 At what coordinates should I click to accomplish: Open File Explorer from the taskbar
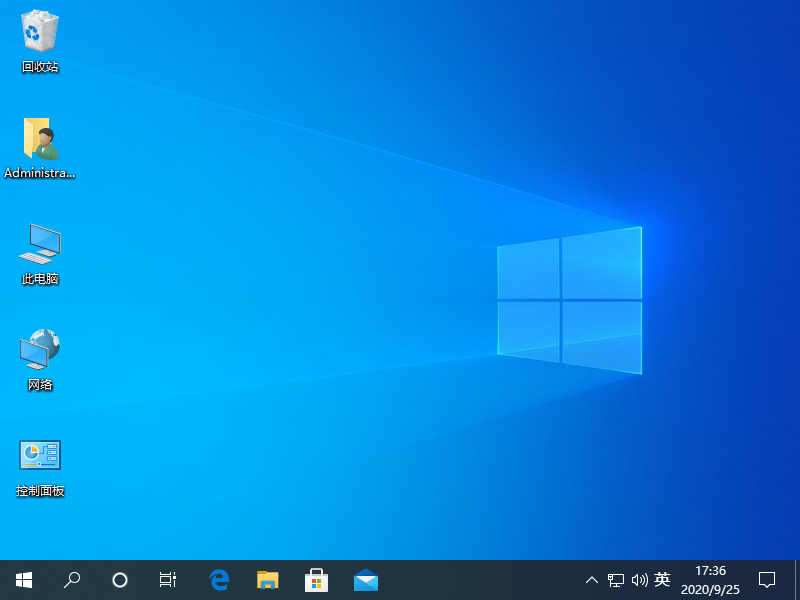pyautogui.click(x=268, y=579)
